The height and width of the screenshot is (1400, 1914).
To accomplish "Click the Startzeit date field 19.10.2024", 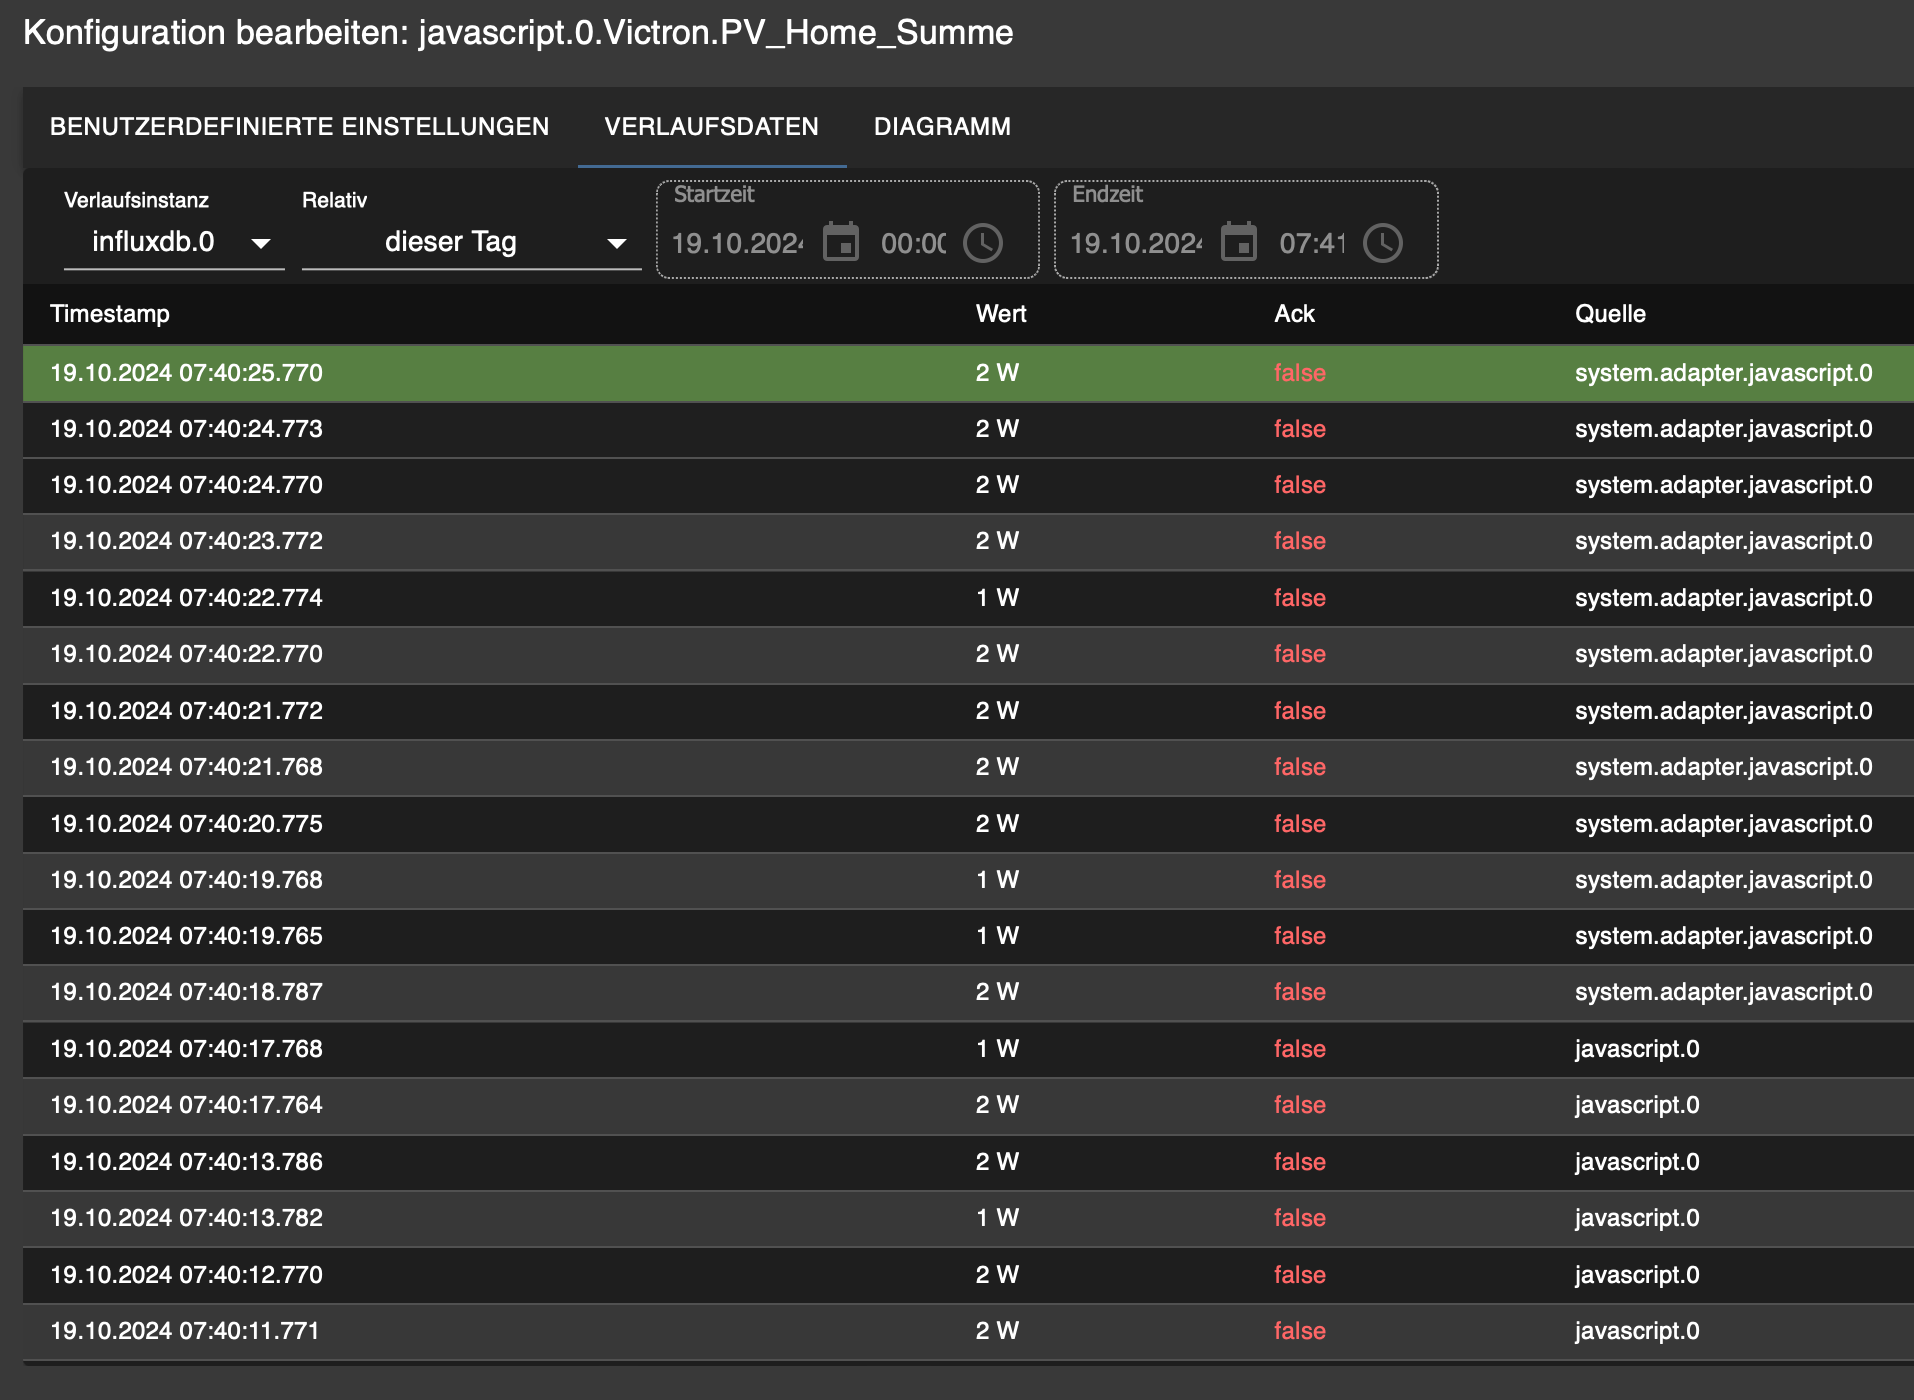I will (x=737, y=243).
